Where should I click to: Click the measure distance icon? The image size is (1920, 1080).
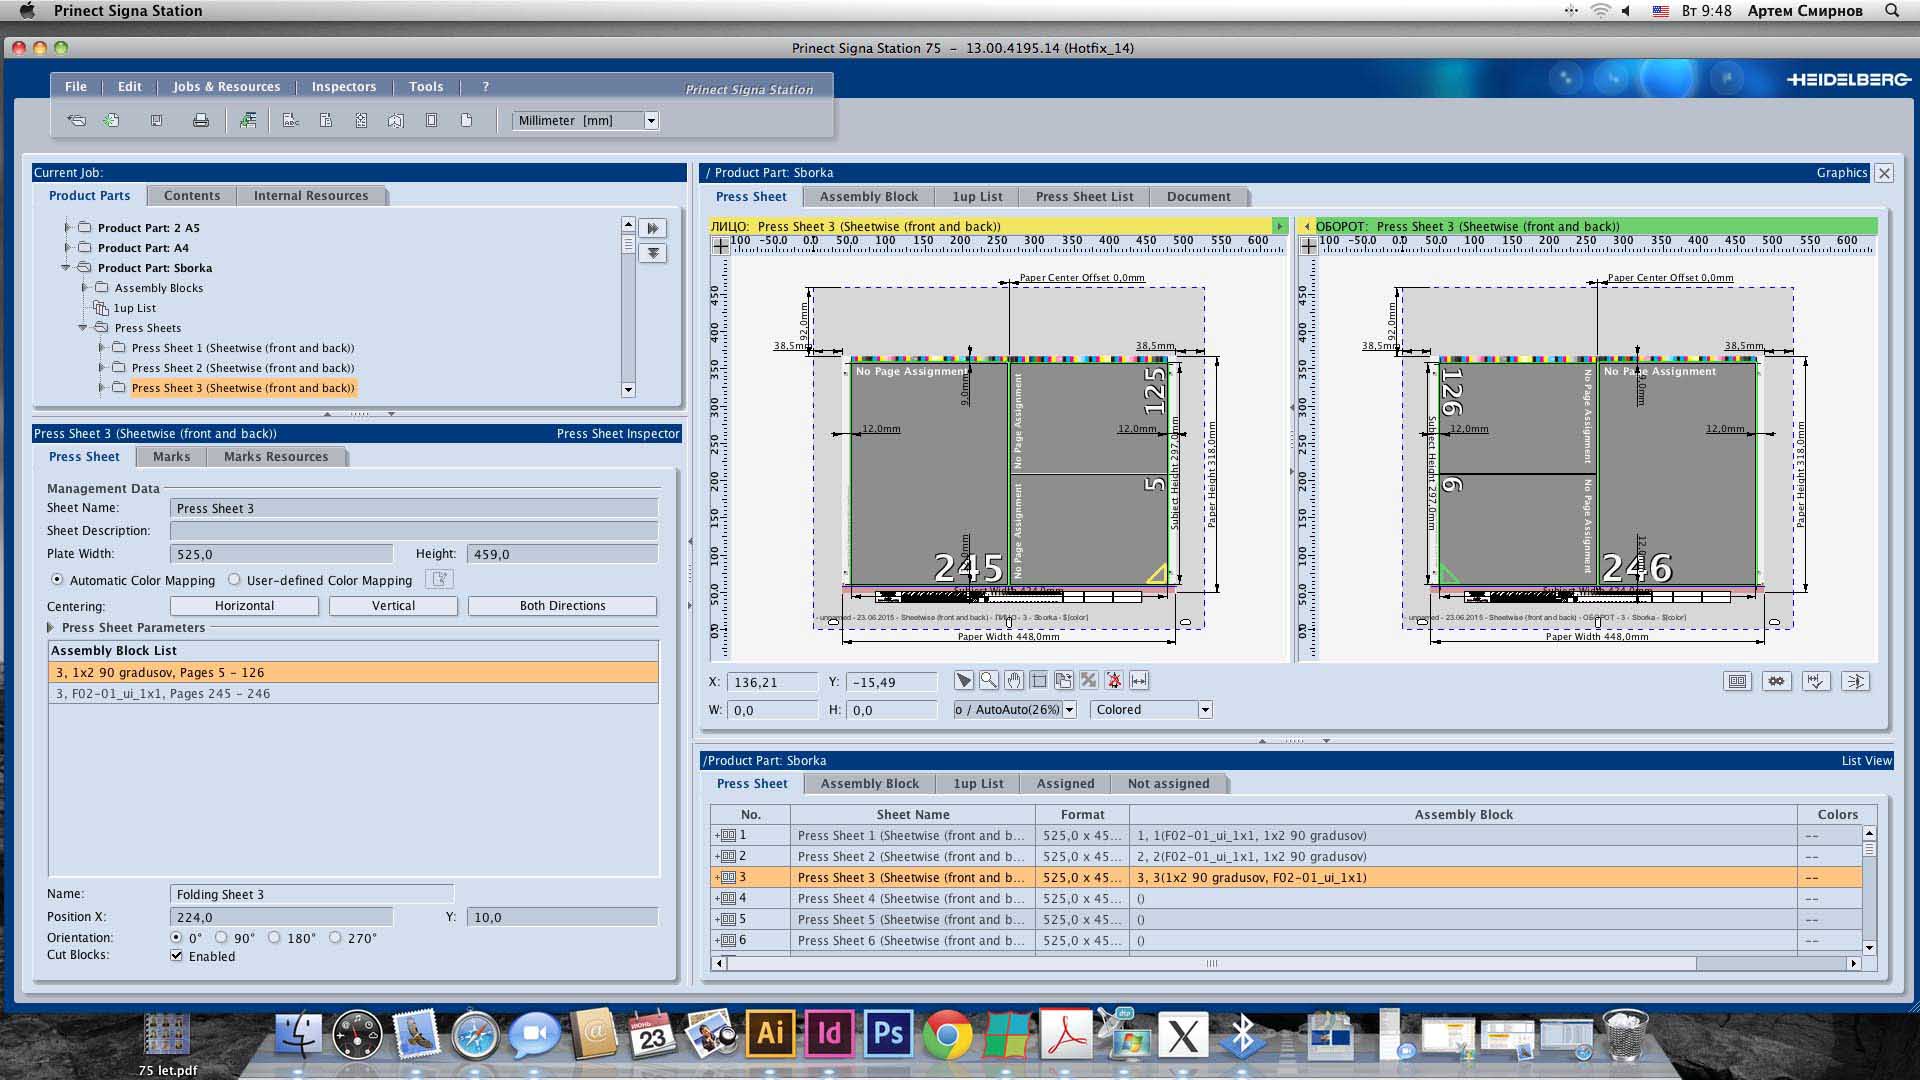1139,681
